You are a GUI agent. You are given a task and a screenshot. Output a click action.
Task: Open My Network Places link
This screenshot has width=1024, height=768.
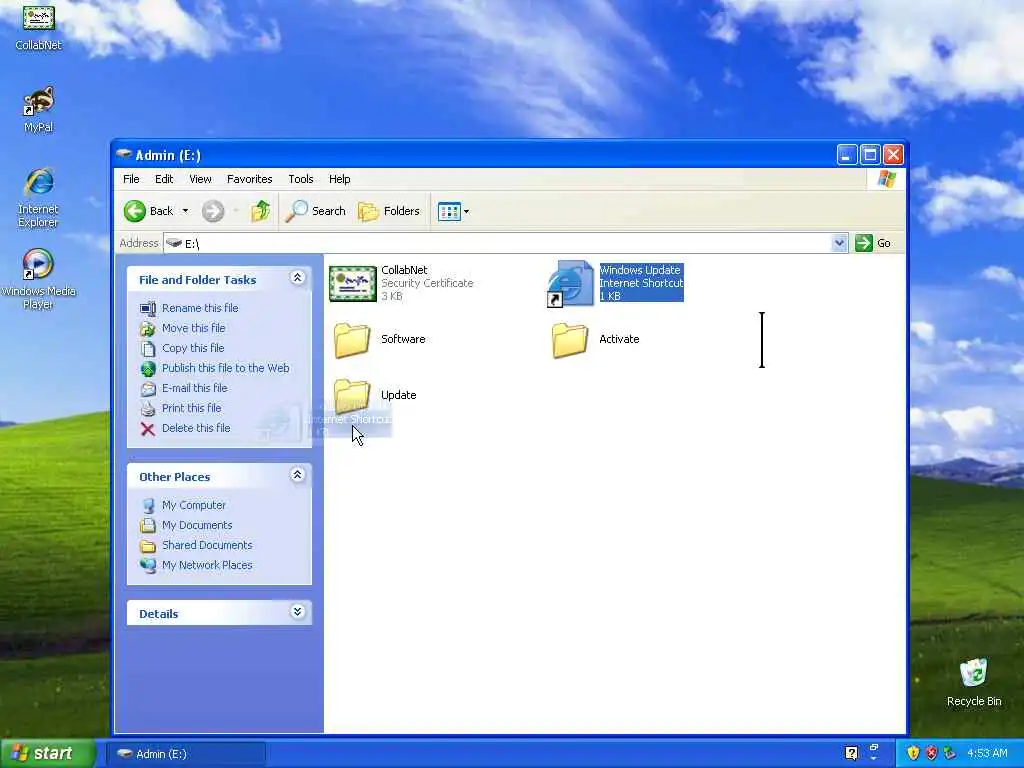coord(207,566)
